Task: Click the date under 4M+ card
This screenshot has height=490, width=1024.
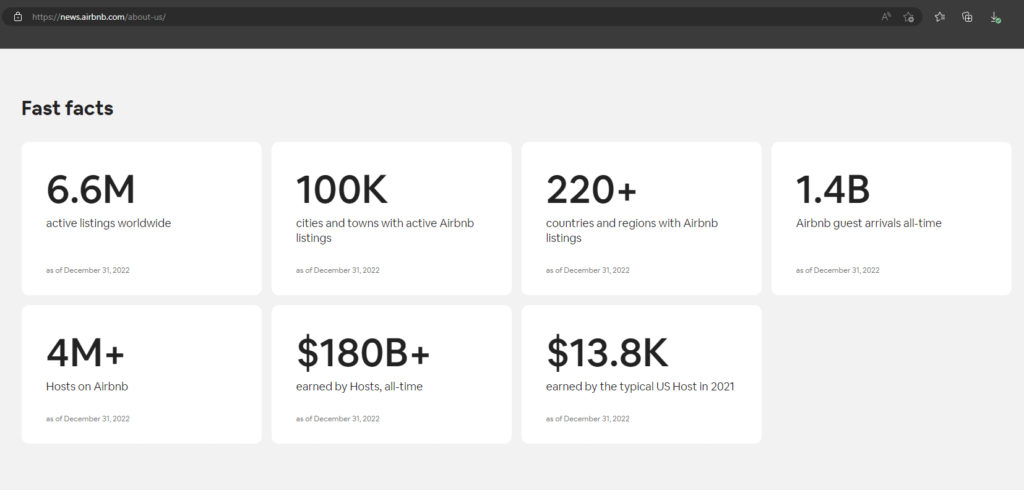Action: tap(88, 419)
